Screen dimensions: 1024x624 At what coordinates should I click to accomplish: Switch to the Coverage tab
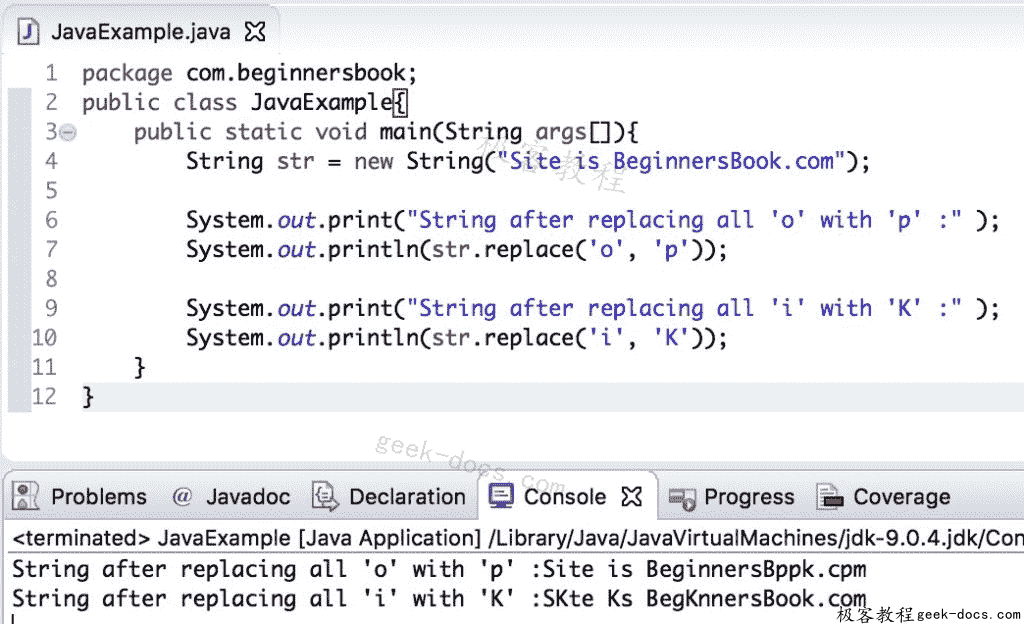(x=901, y=496)
